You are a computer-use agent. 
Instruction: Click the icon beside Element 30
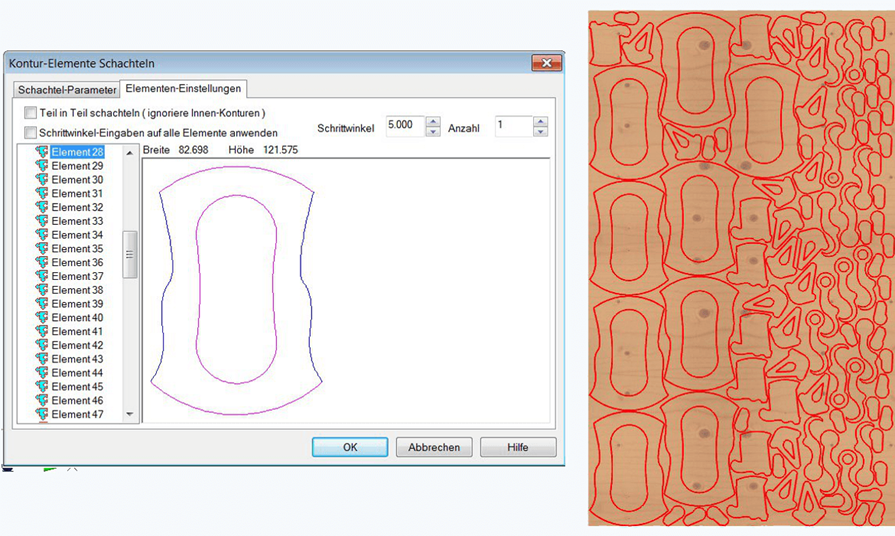[42, 179]
